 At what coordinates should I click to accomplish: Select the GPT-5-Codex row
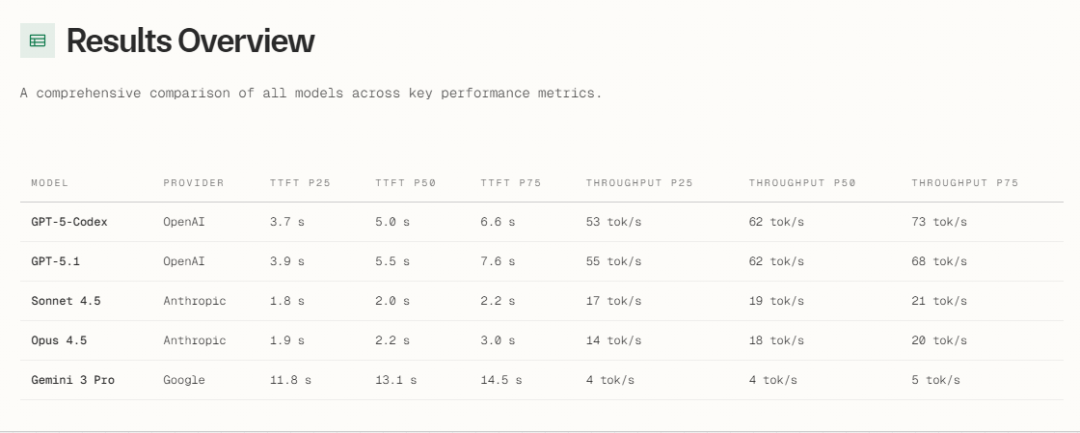click(x=69, y=222)
